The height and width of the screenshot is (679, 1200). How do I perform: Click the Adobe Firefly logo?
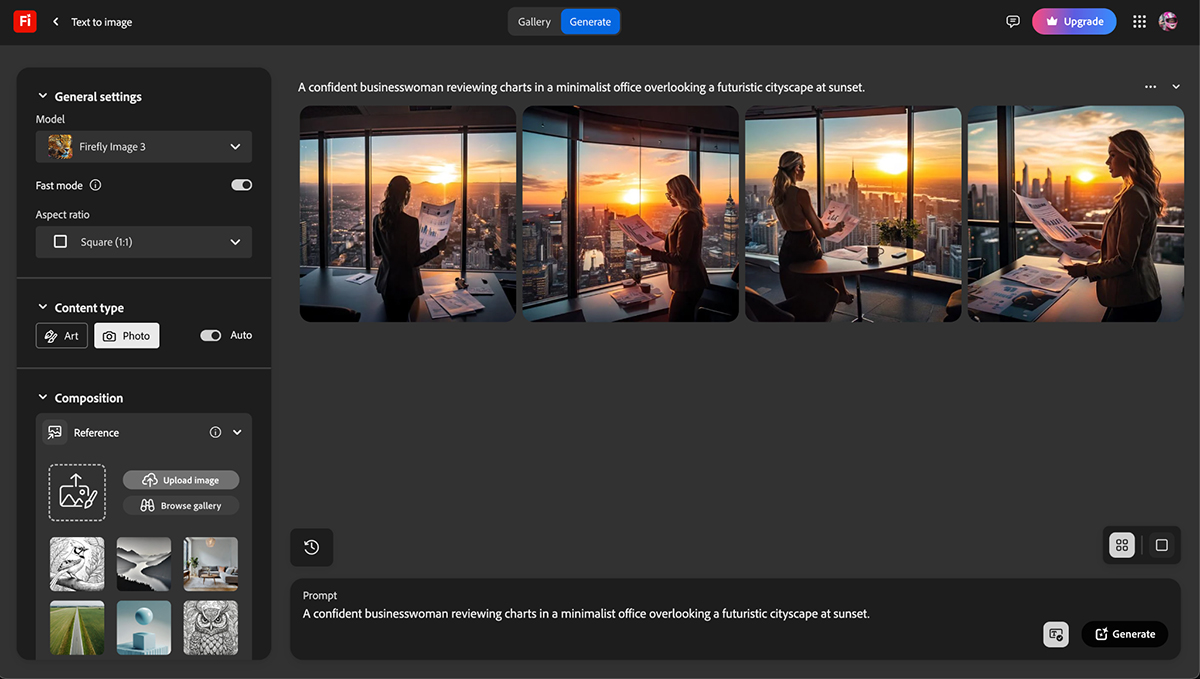24,21
